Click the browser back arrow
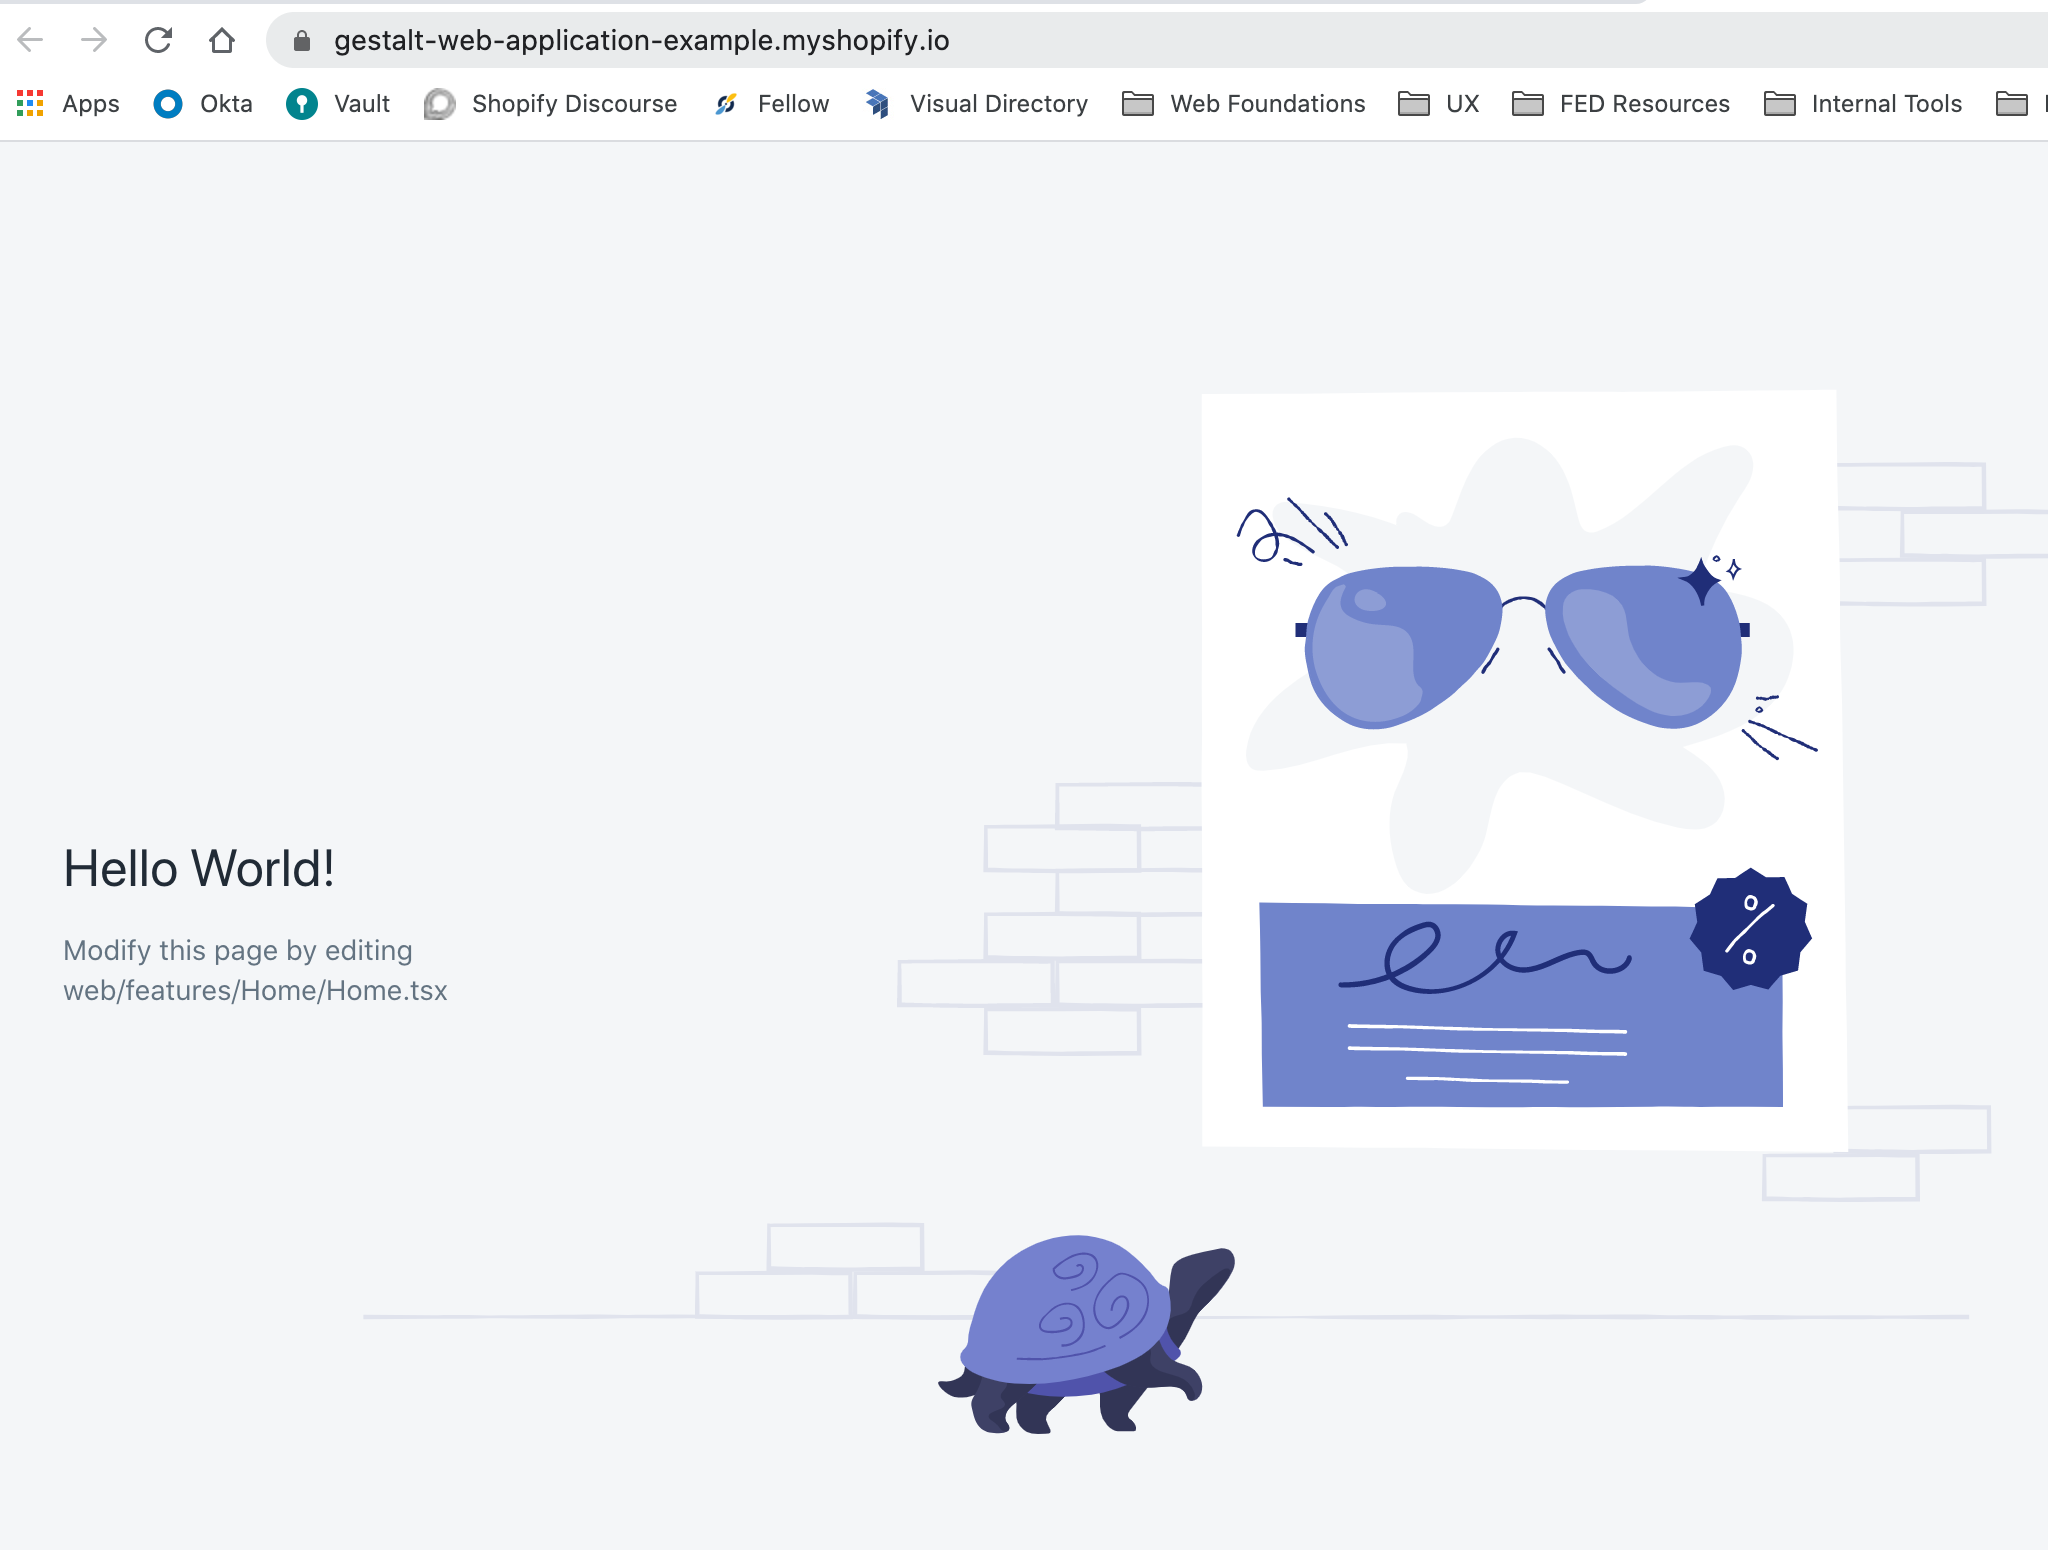 (30, 40)
